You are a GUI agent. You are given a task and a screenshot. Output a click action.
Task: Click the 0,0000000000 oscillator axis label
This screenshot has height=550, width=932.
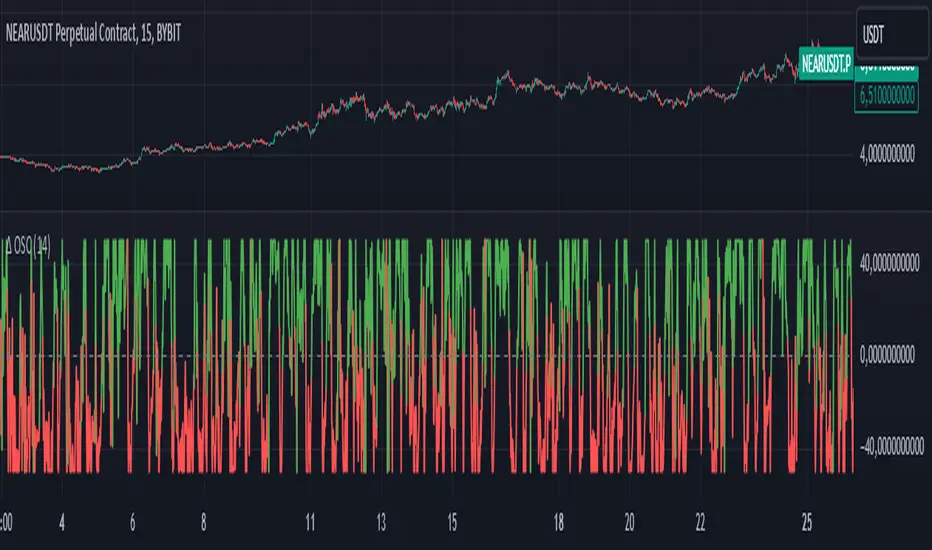click(890, 356)
